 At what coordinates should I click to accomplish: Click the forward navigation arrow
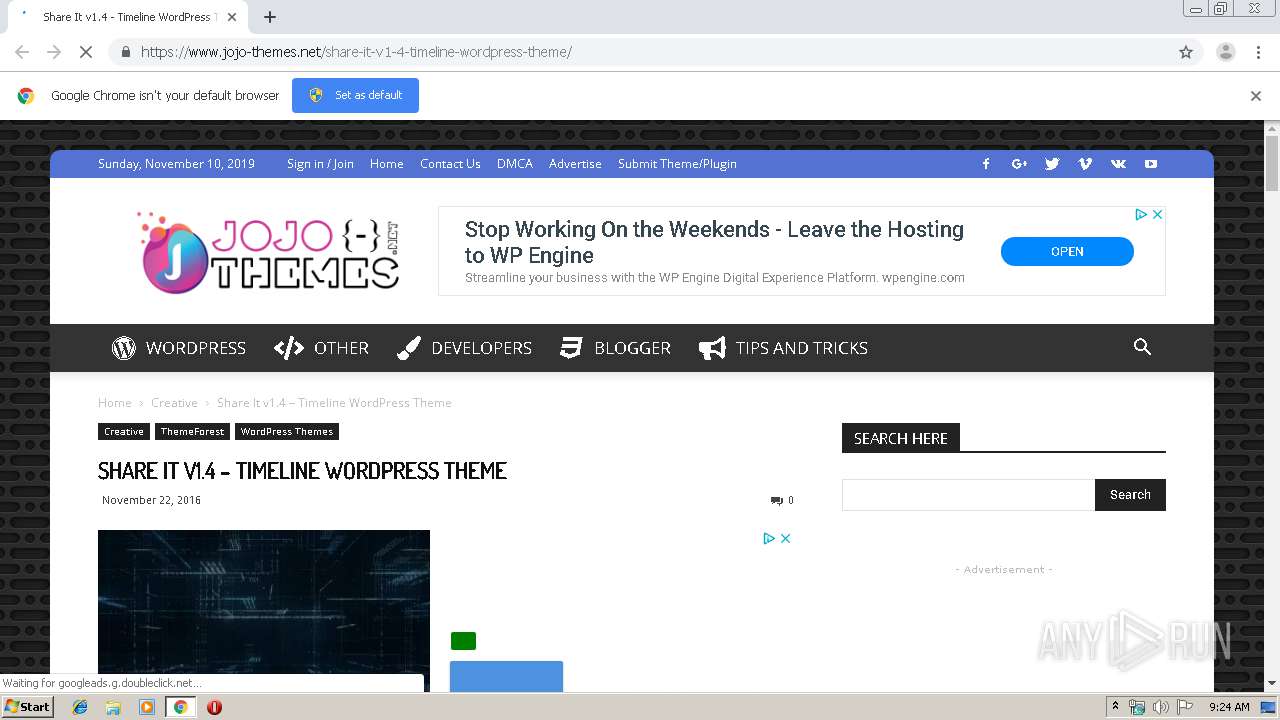(x=54, y=52)
